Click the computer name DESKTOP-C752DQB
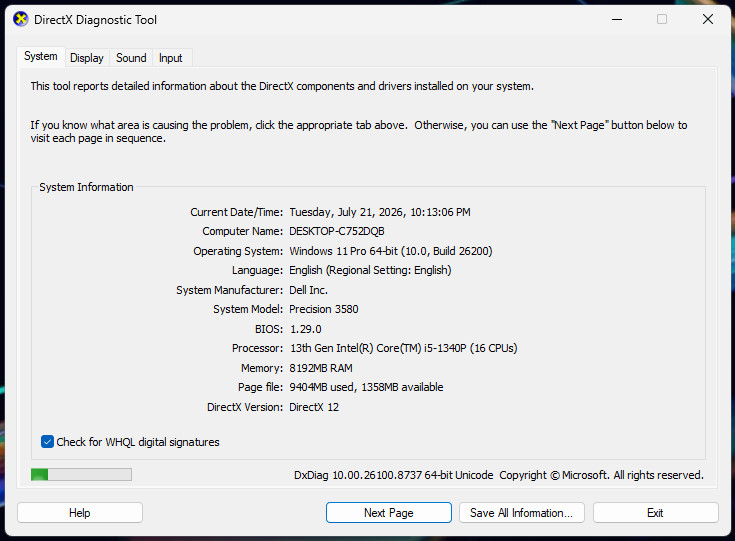The width and height of the screenshot is (735, 541). tap(337, 231)
